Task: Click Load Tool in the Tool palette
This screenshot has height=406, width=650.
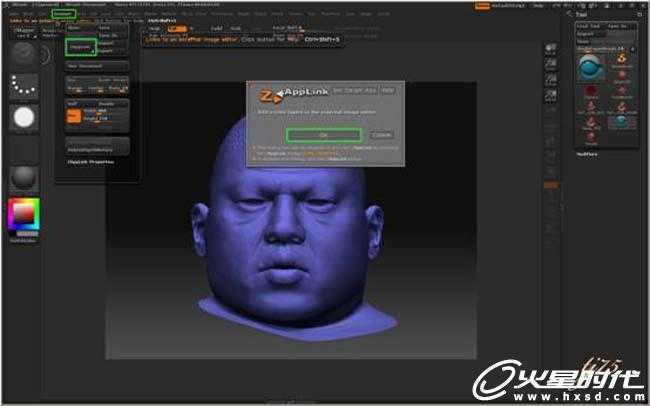Action: tap(589, 26)
